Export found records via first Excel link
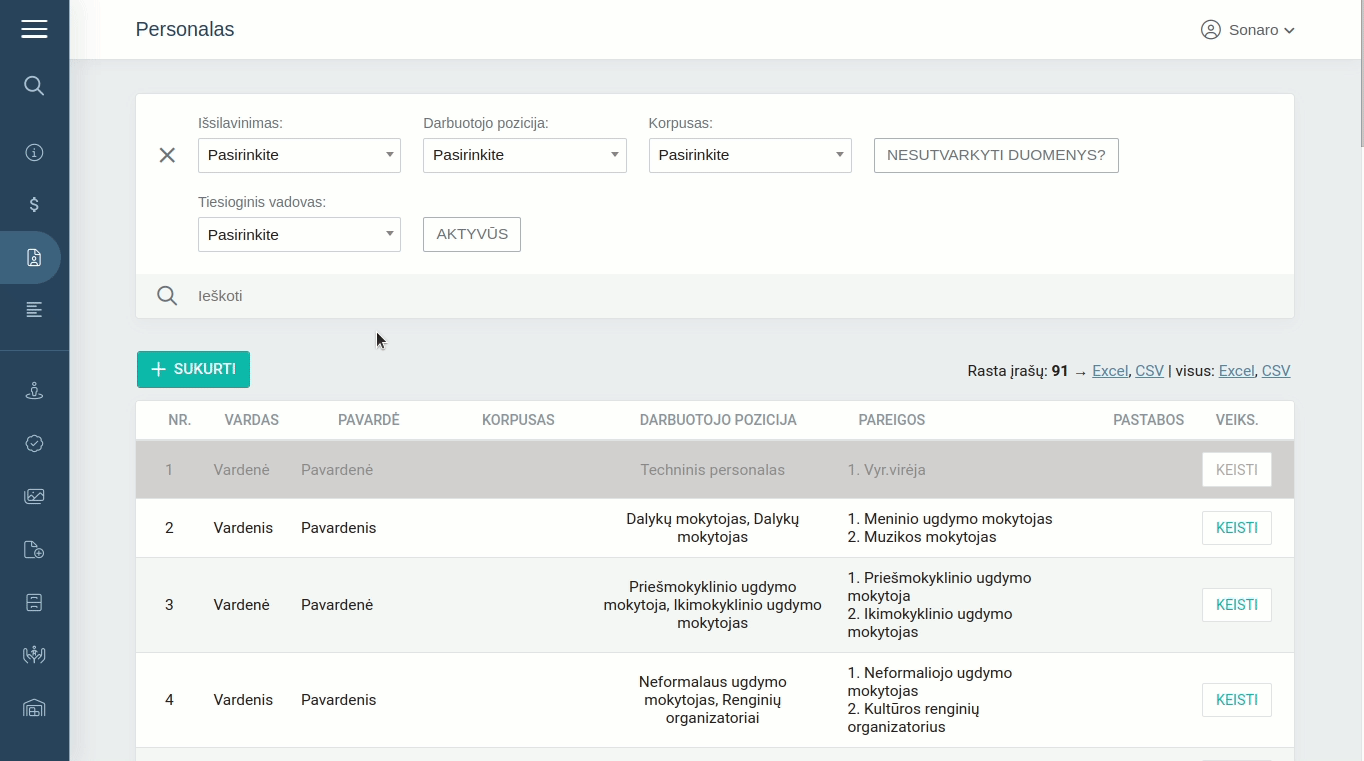Viewport: 1364px width, 761px height. [x=1109, y=371]
